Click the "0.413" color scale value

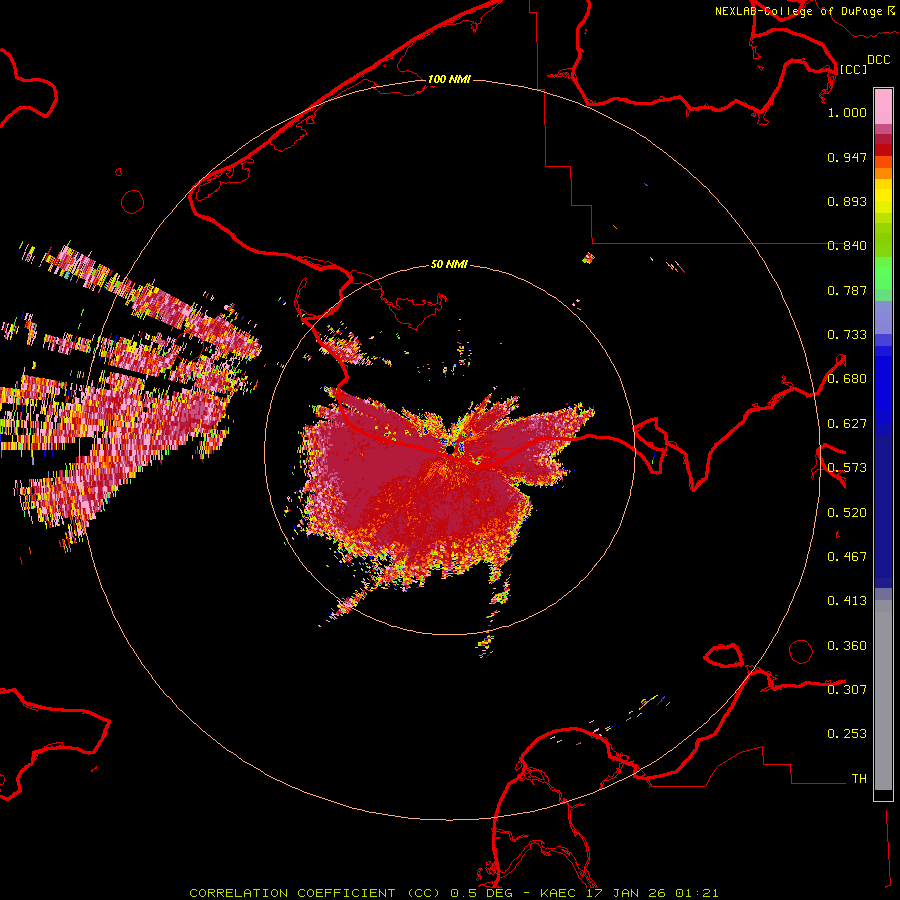(847, 601)
